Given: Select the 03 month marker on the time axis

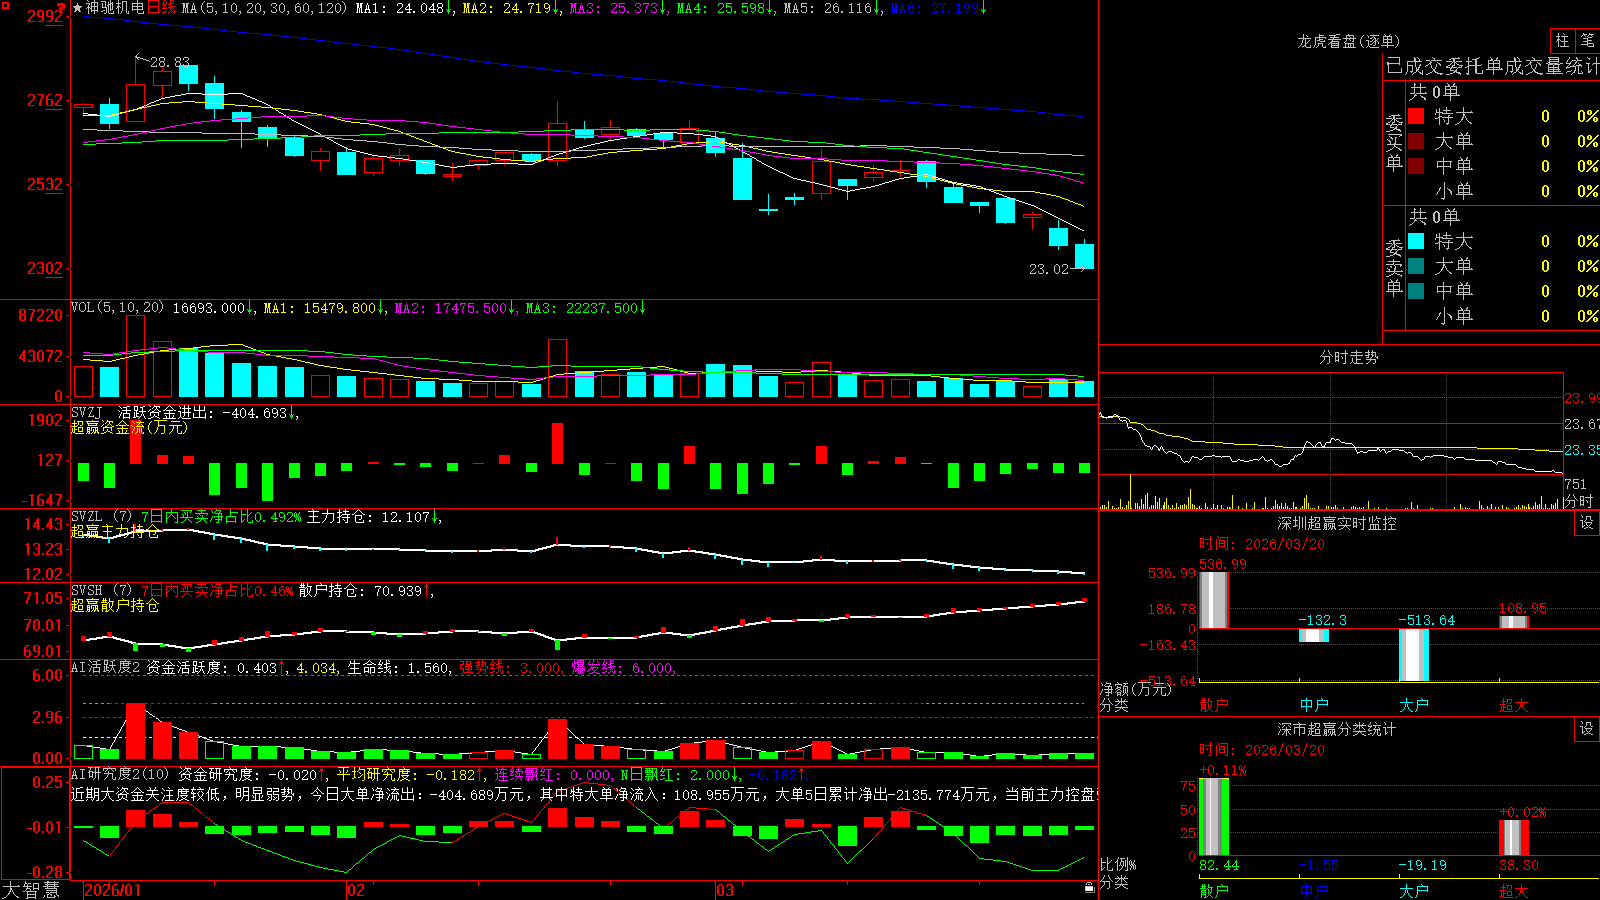Looking at the screenshot, I should point(725,890).
